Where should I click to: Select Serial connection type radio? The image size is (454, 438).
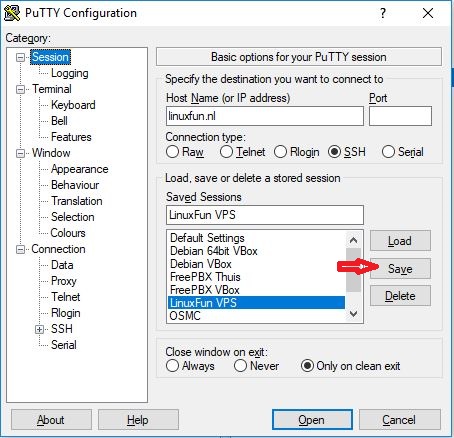pos(388,152)
